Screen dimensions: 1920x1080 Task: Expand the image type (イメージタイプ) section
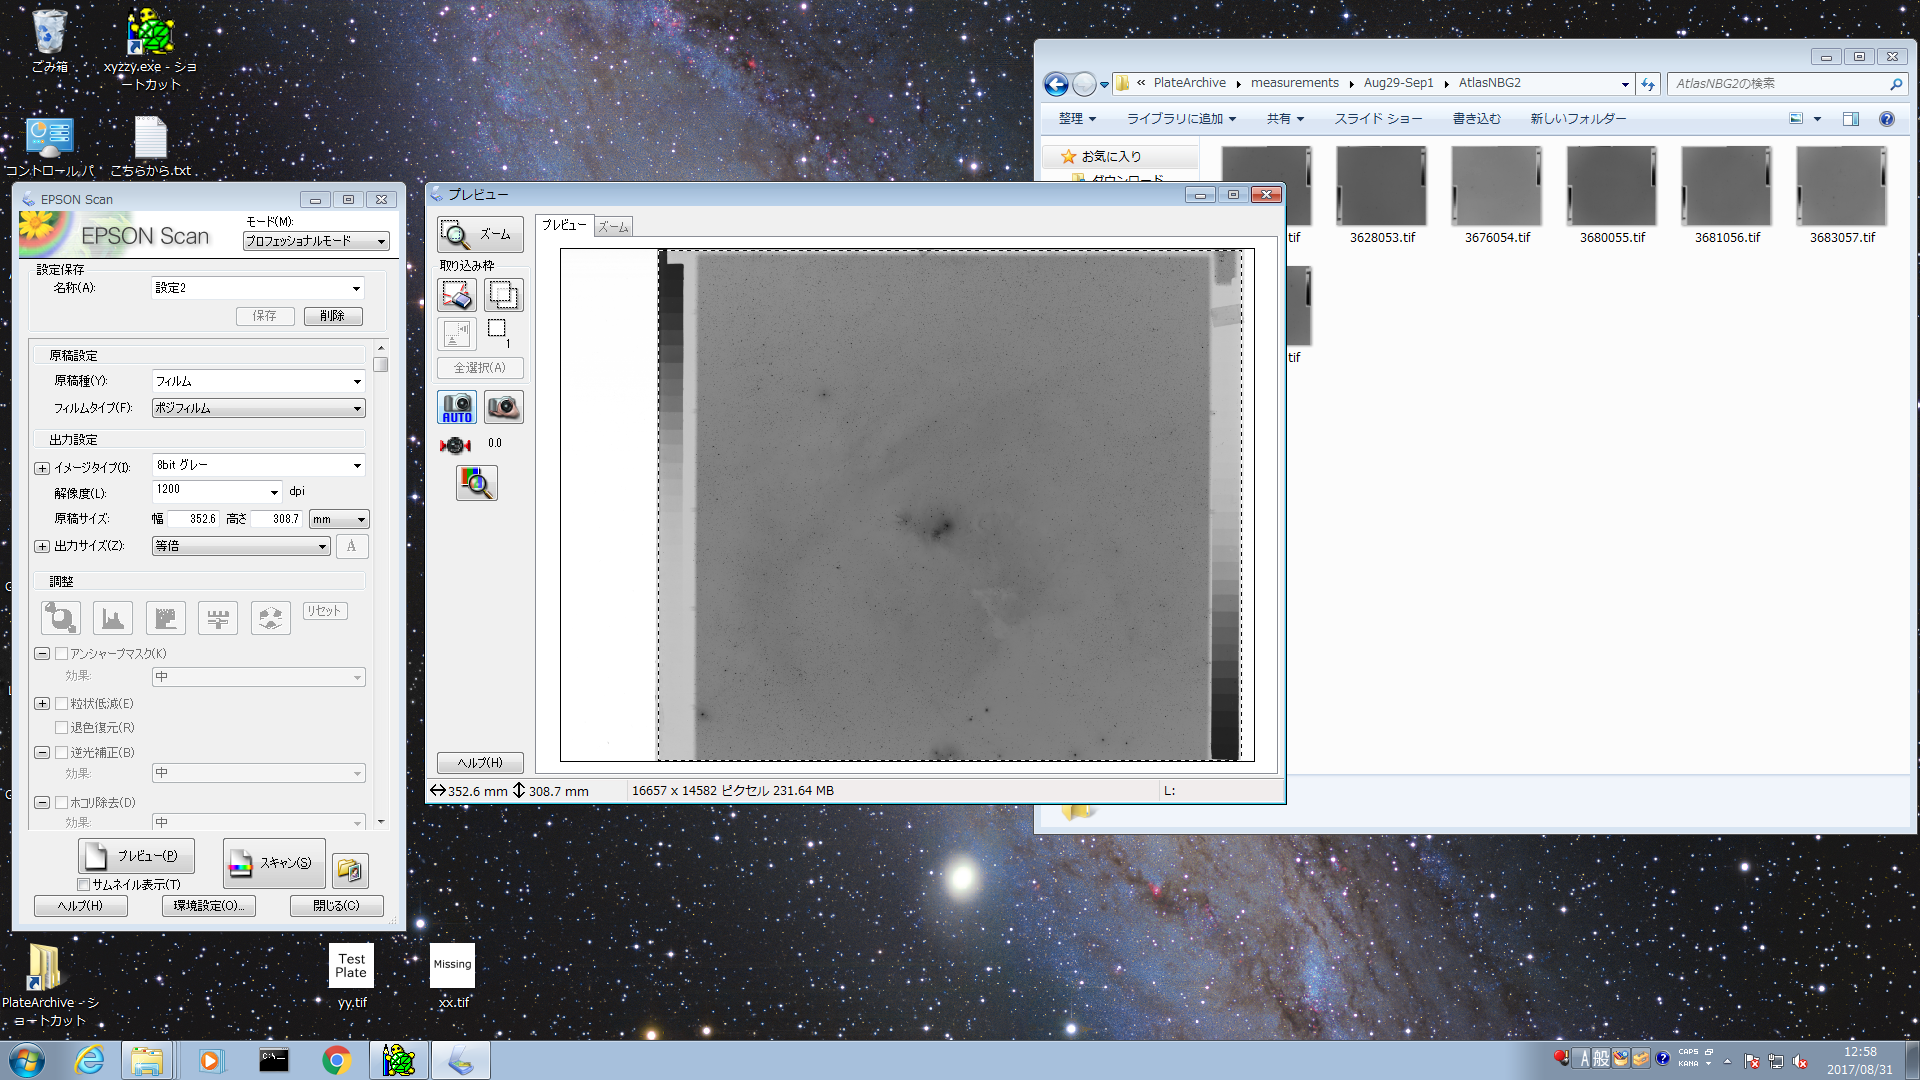42,468
